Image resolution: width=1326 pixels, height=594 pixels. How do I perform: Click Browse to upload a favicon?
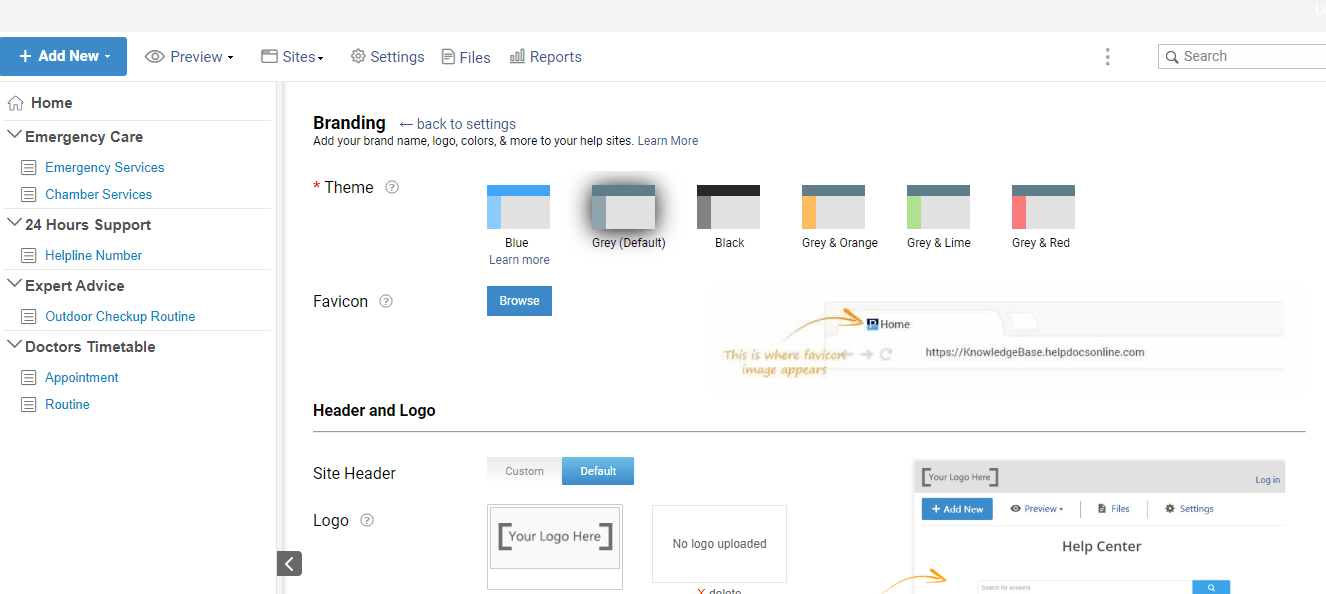coord(519,300)
